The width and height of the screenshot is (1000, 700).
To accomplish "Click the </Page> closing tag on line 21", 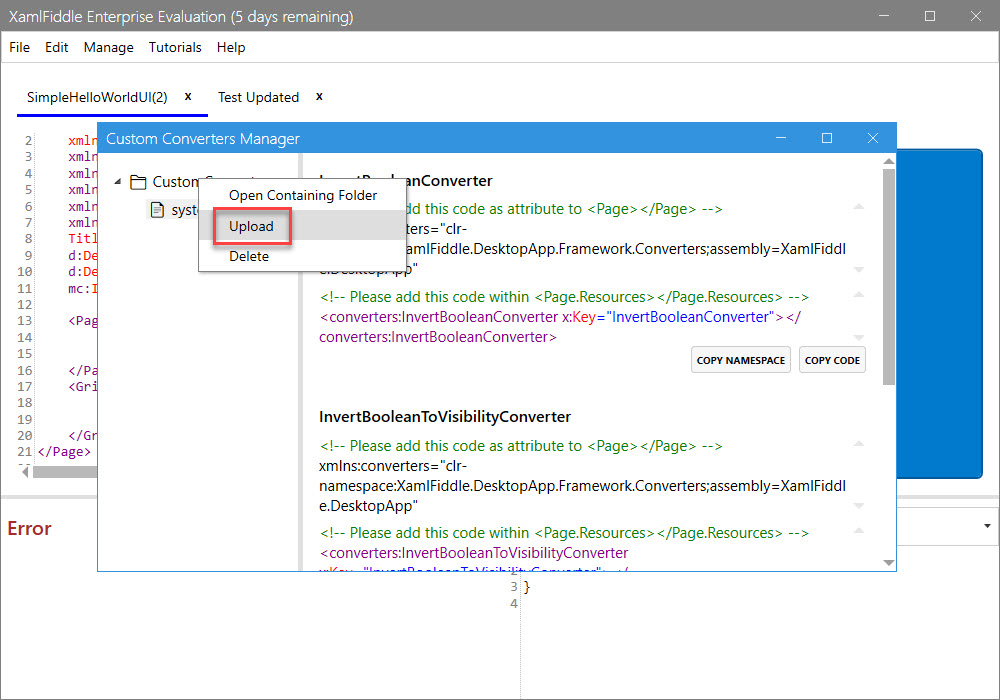I will pyautogui.click(x=64, y=452).
